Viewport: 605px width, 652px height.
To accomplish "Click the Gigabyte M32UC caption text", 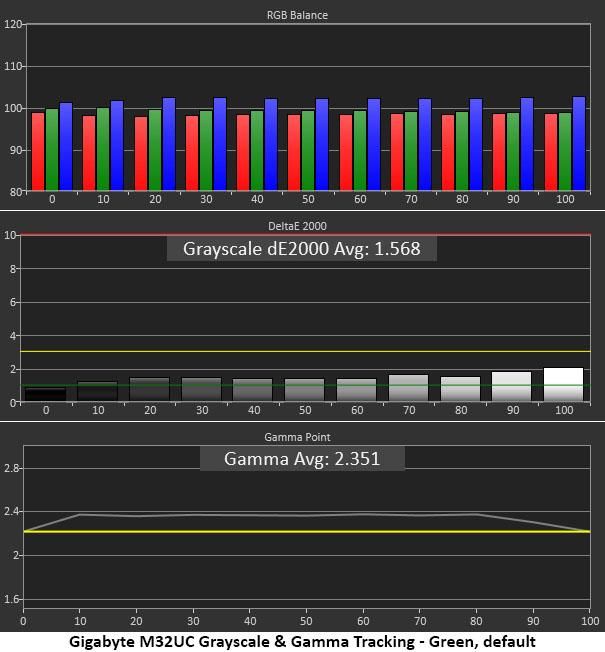I will 302,642.
